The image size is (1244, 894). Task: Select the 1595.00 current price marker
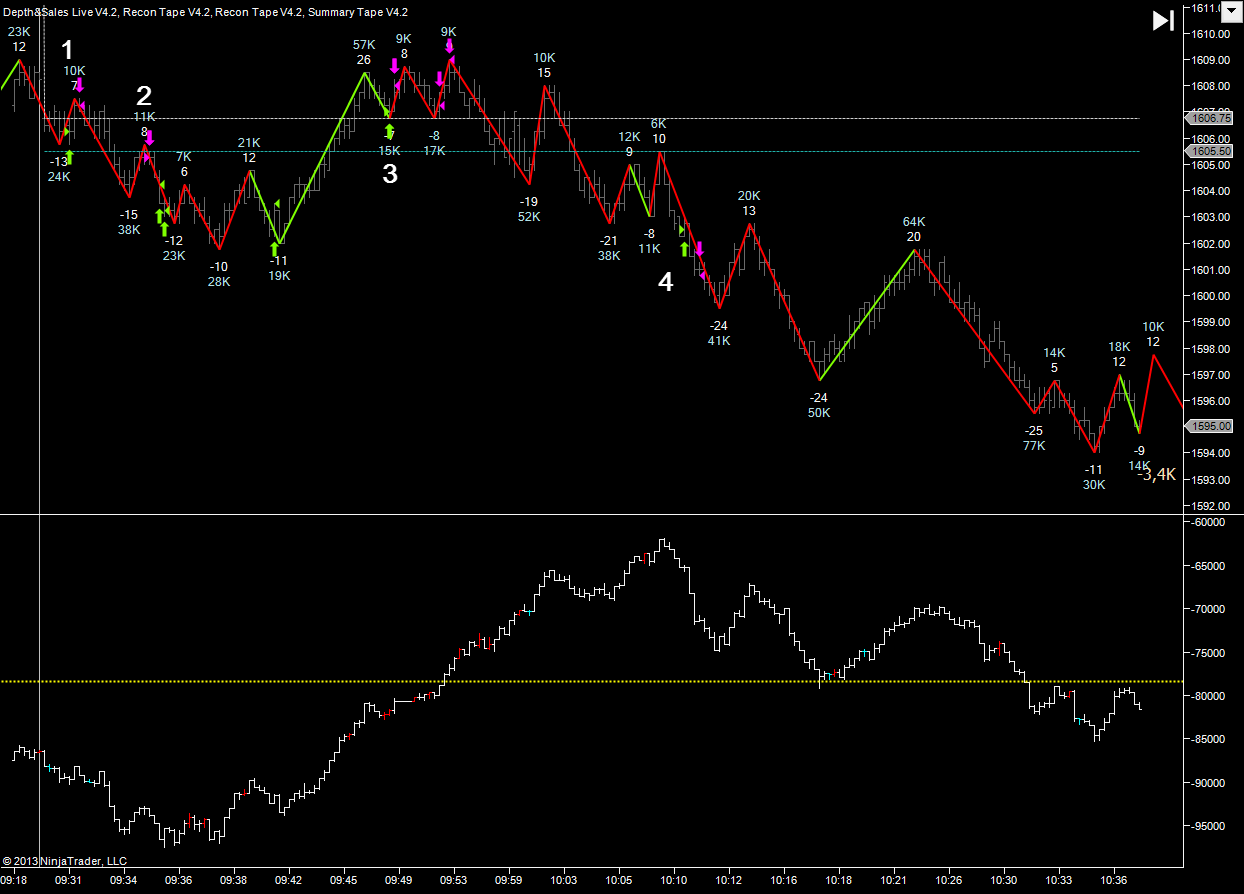1210,426
